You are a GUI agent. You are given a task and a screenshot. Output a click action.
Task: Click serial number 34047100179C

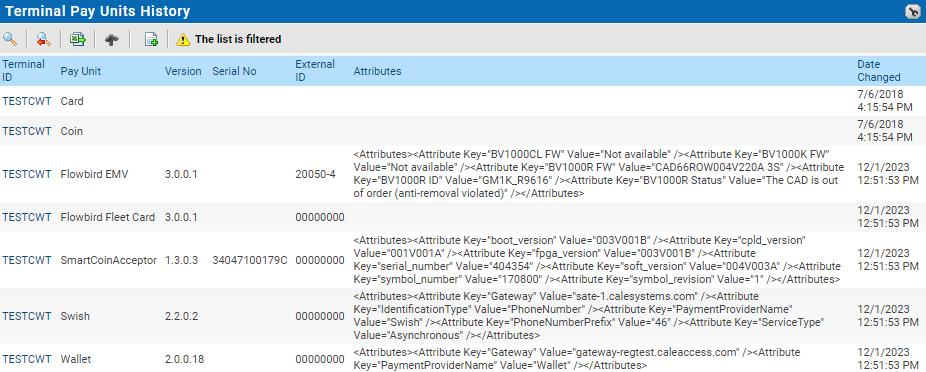coord(250,260)
